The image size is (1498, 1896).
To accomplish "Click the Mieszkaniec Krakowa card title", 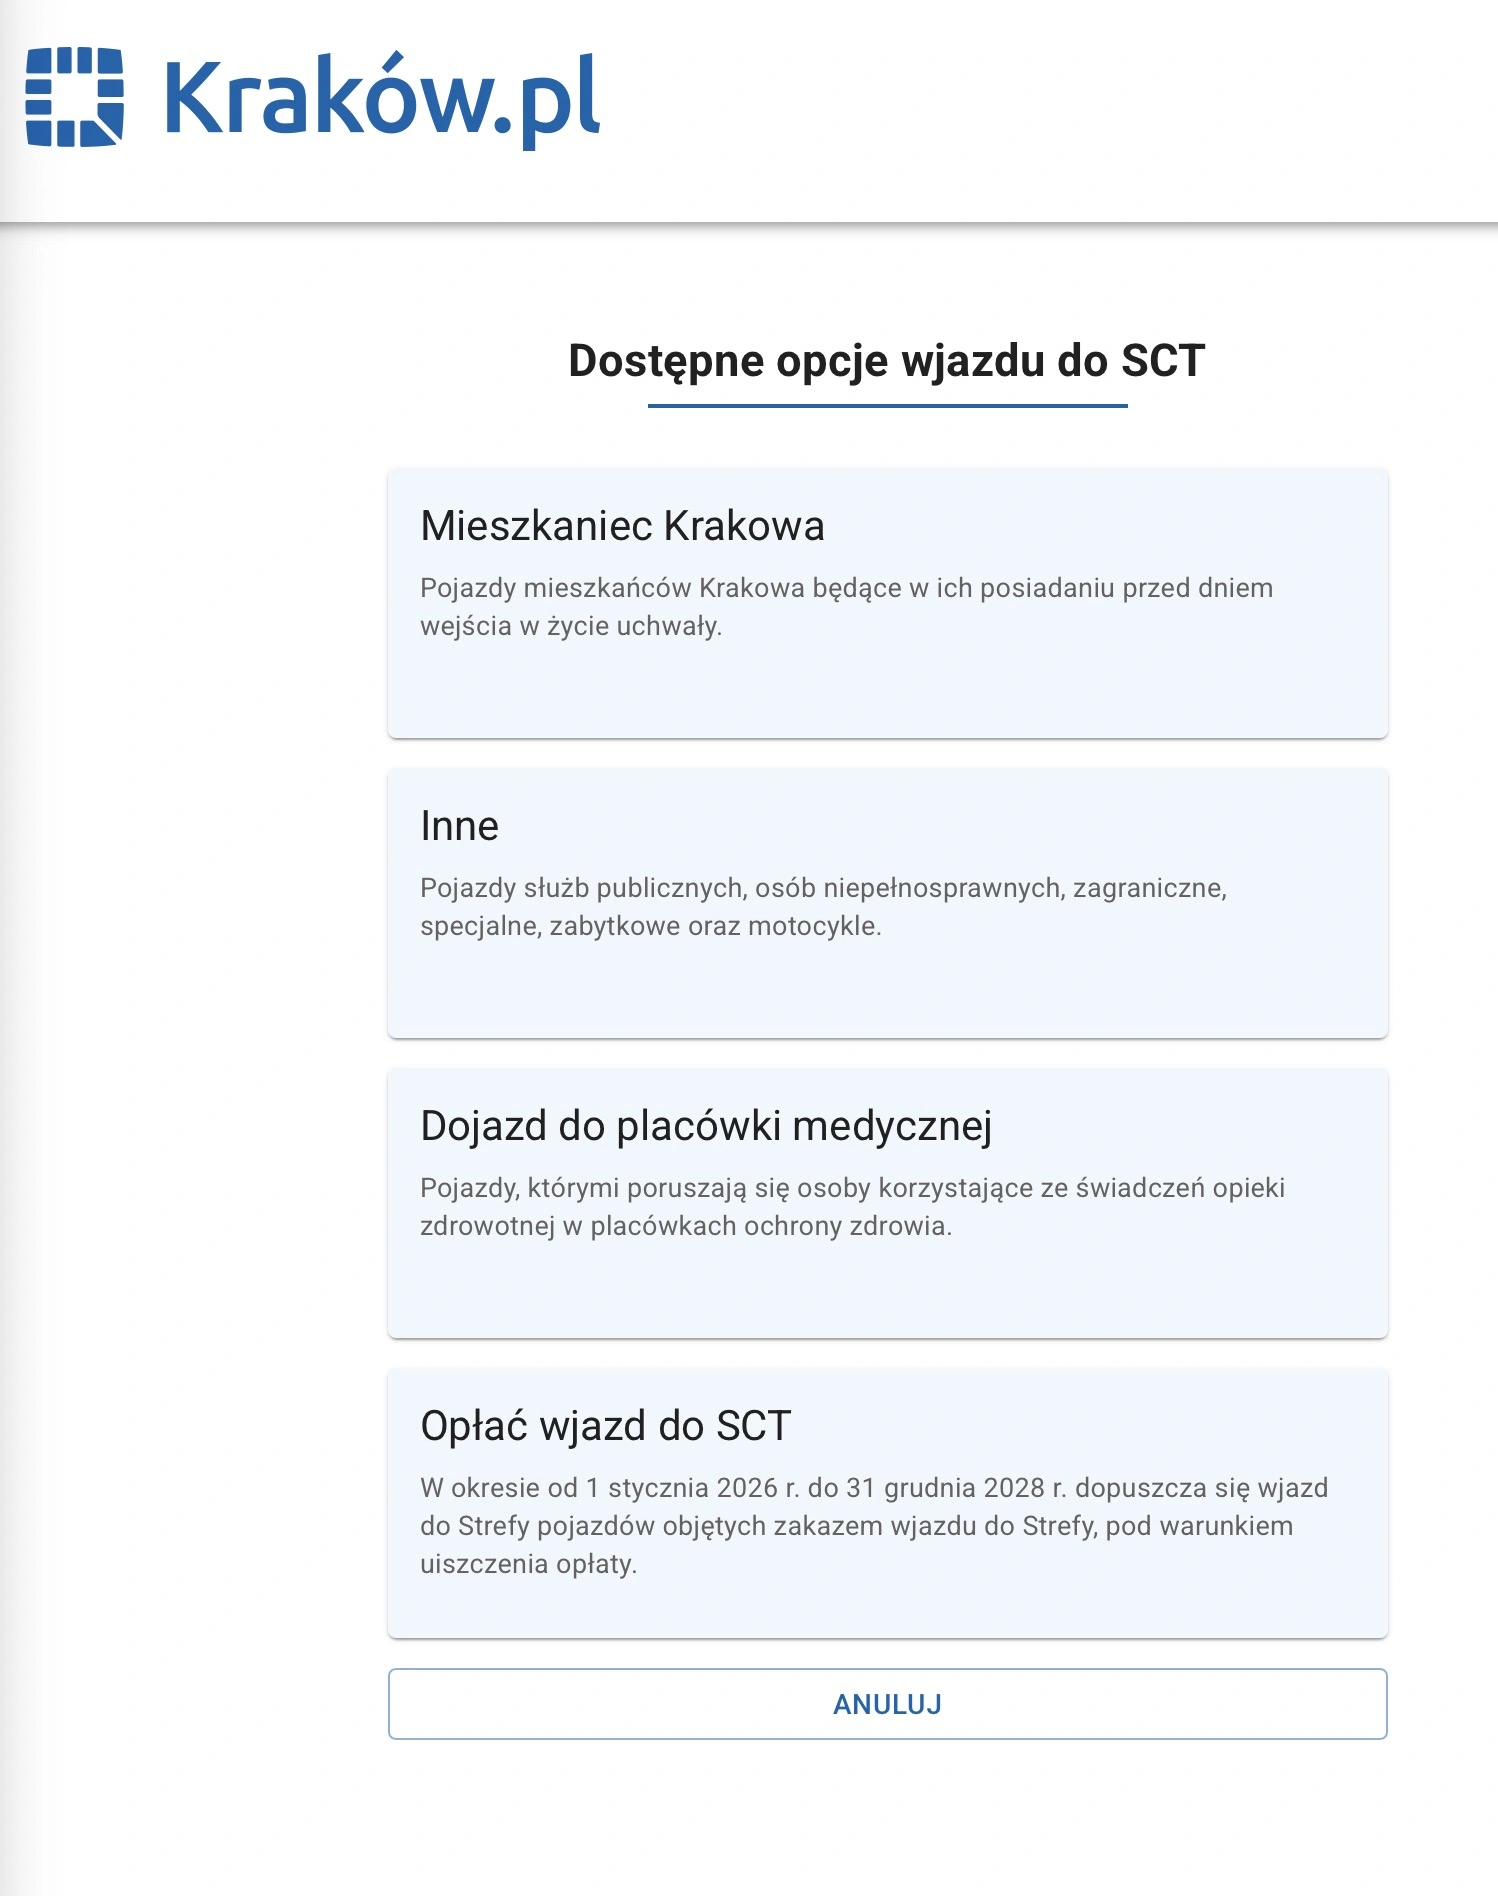I will [x=622, y=526].
